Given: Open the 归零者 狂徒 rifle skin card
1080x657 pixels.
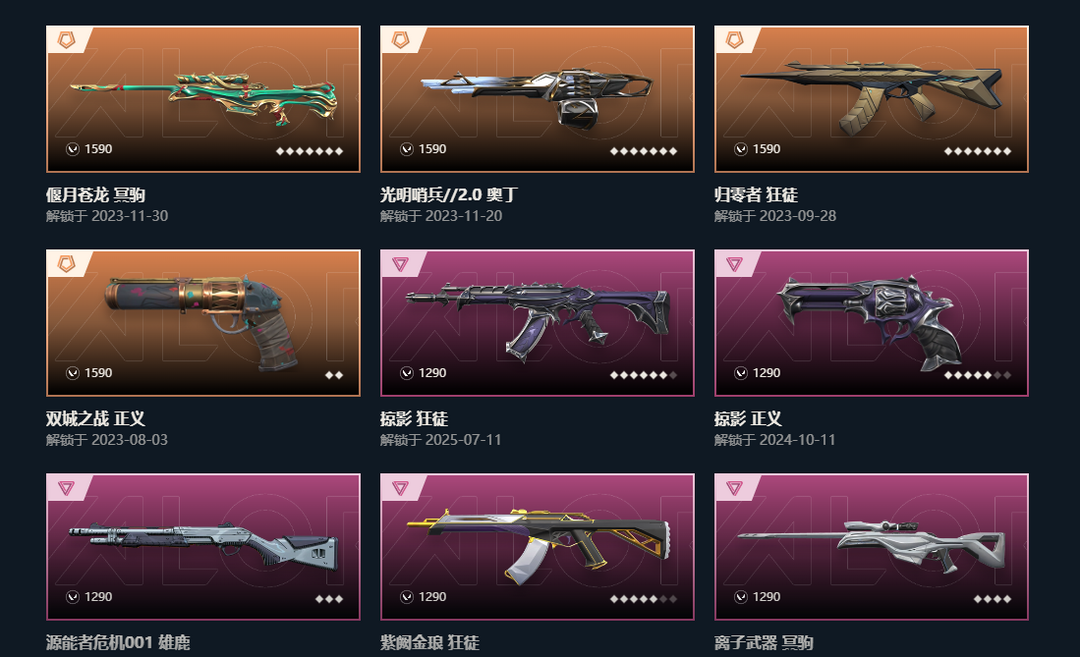Looking at the screenshot, I should 871,98.
